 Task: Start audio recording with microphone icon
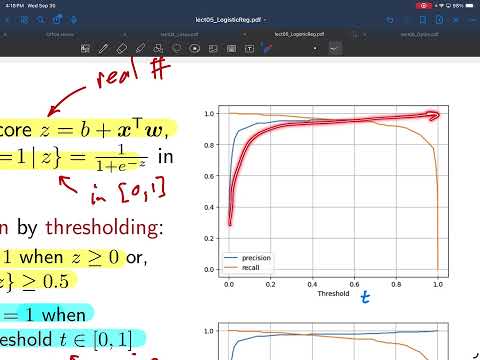73,20
